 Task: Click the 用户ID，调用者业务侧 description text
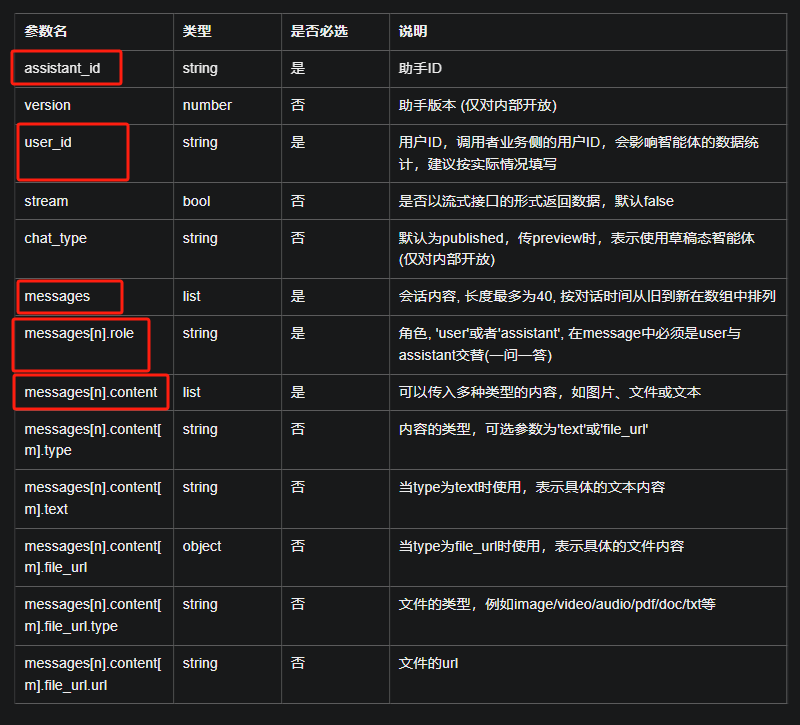(x=579, y=153)
